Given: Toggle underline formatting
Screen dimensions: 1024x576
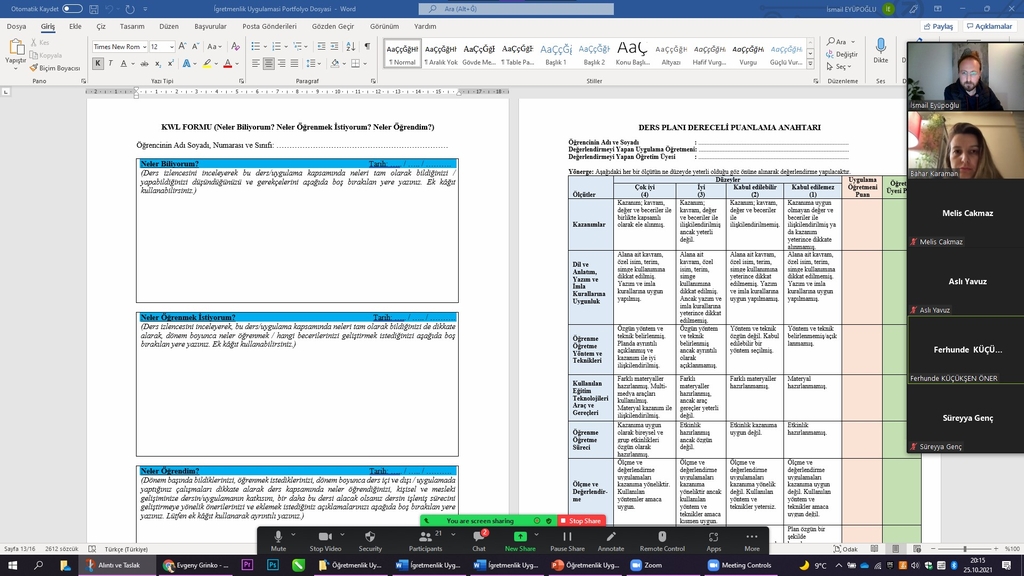Looking at the screenshot, I should (123, 63).
